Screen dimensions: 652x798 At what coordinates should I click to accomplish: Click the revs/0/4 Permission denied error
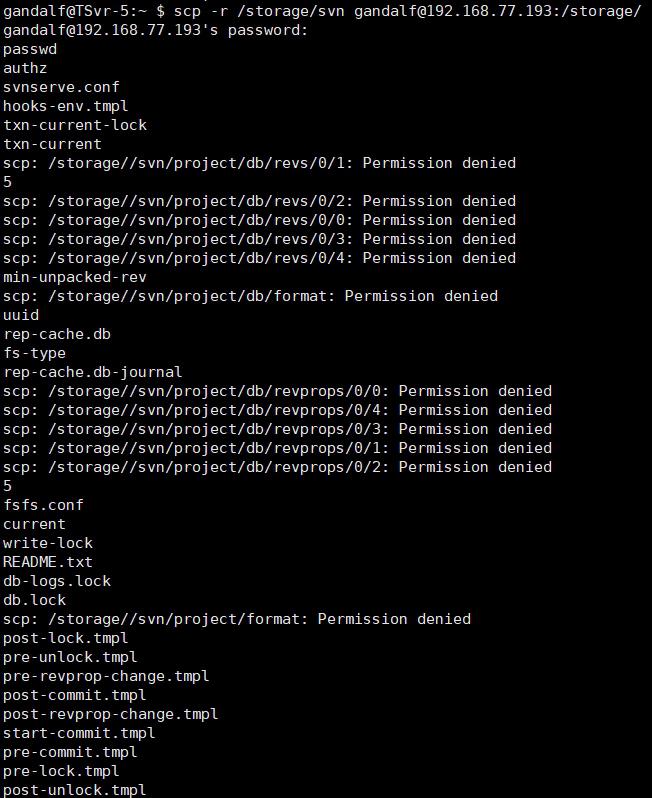pos(260,258)
